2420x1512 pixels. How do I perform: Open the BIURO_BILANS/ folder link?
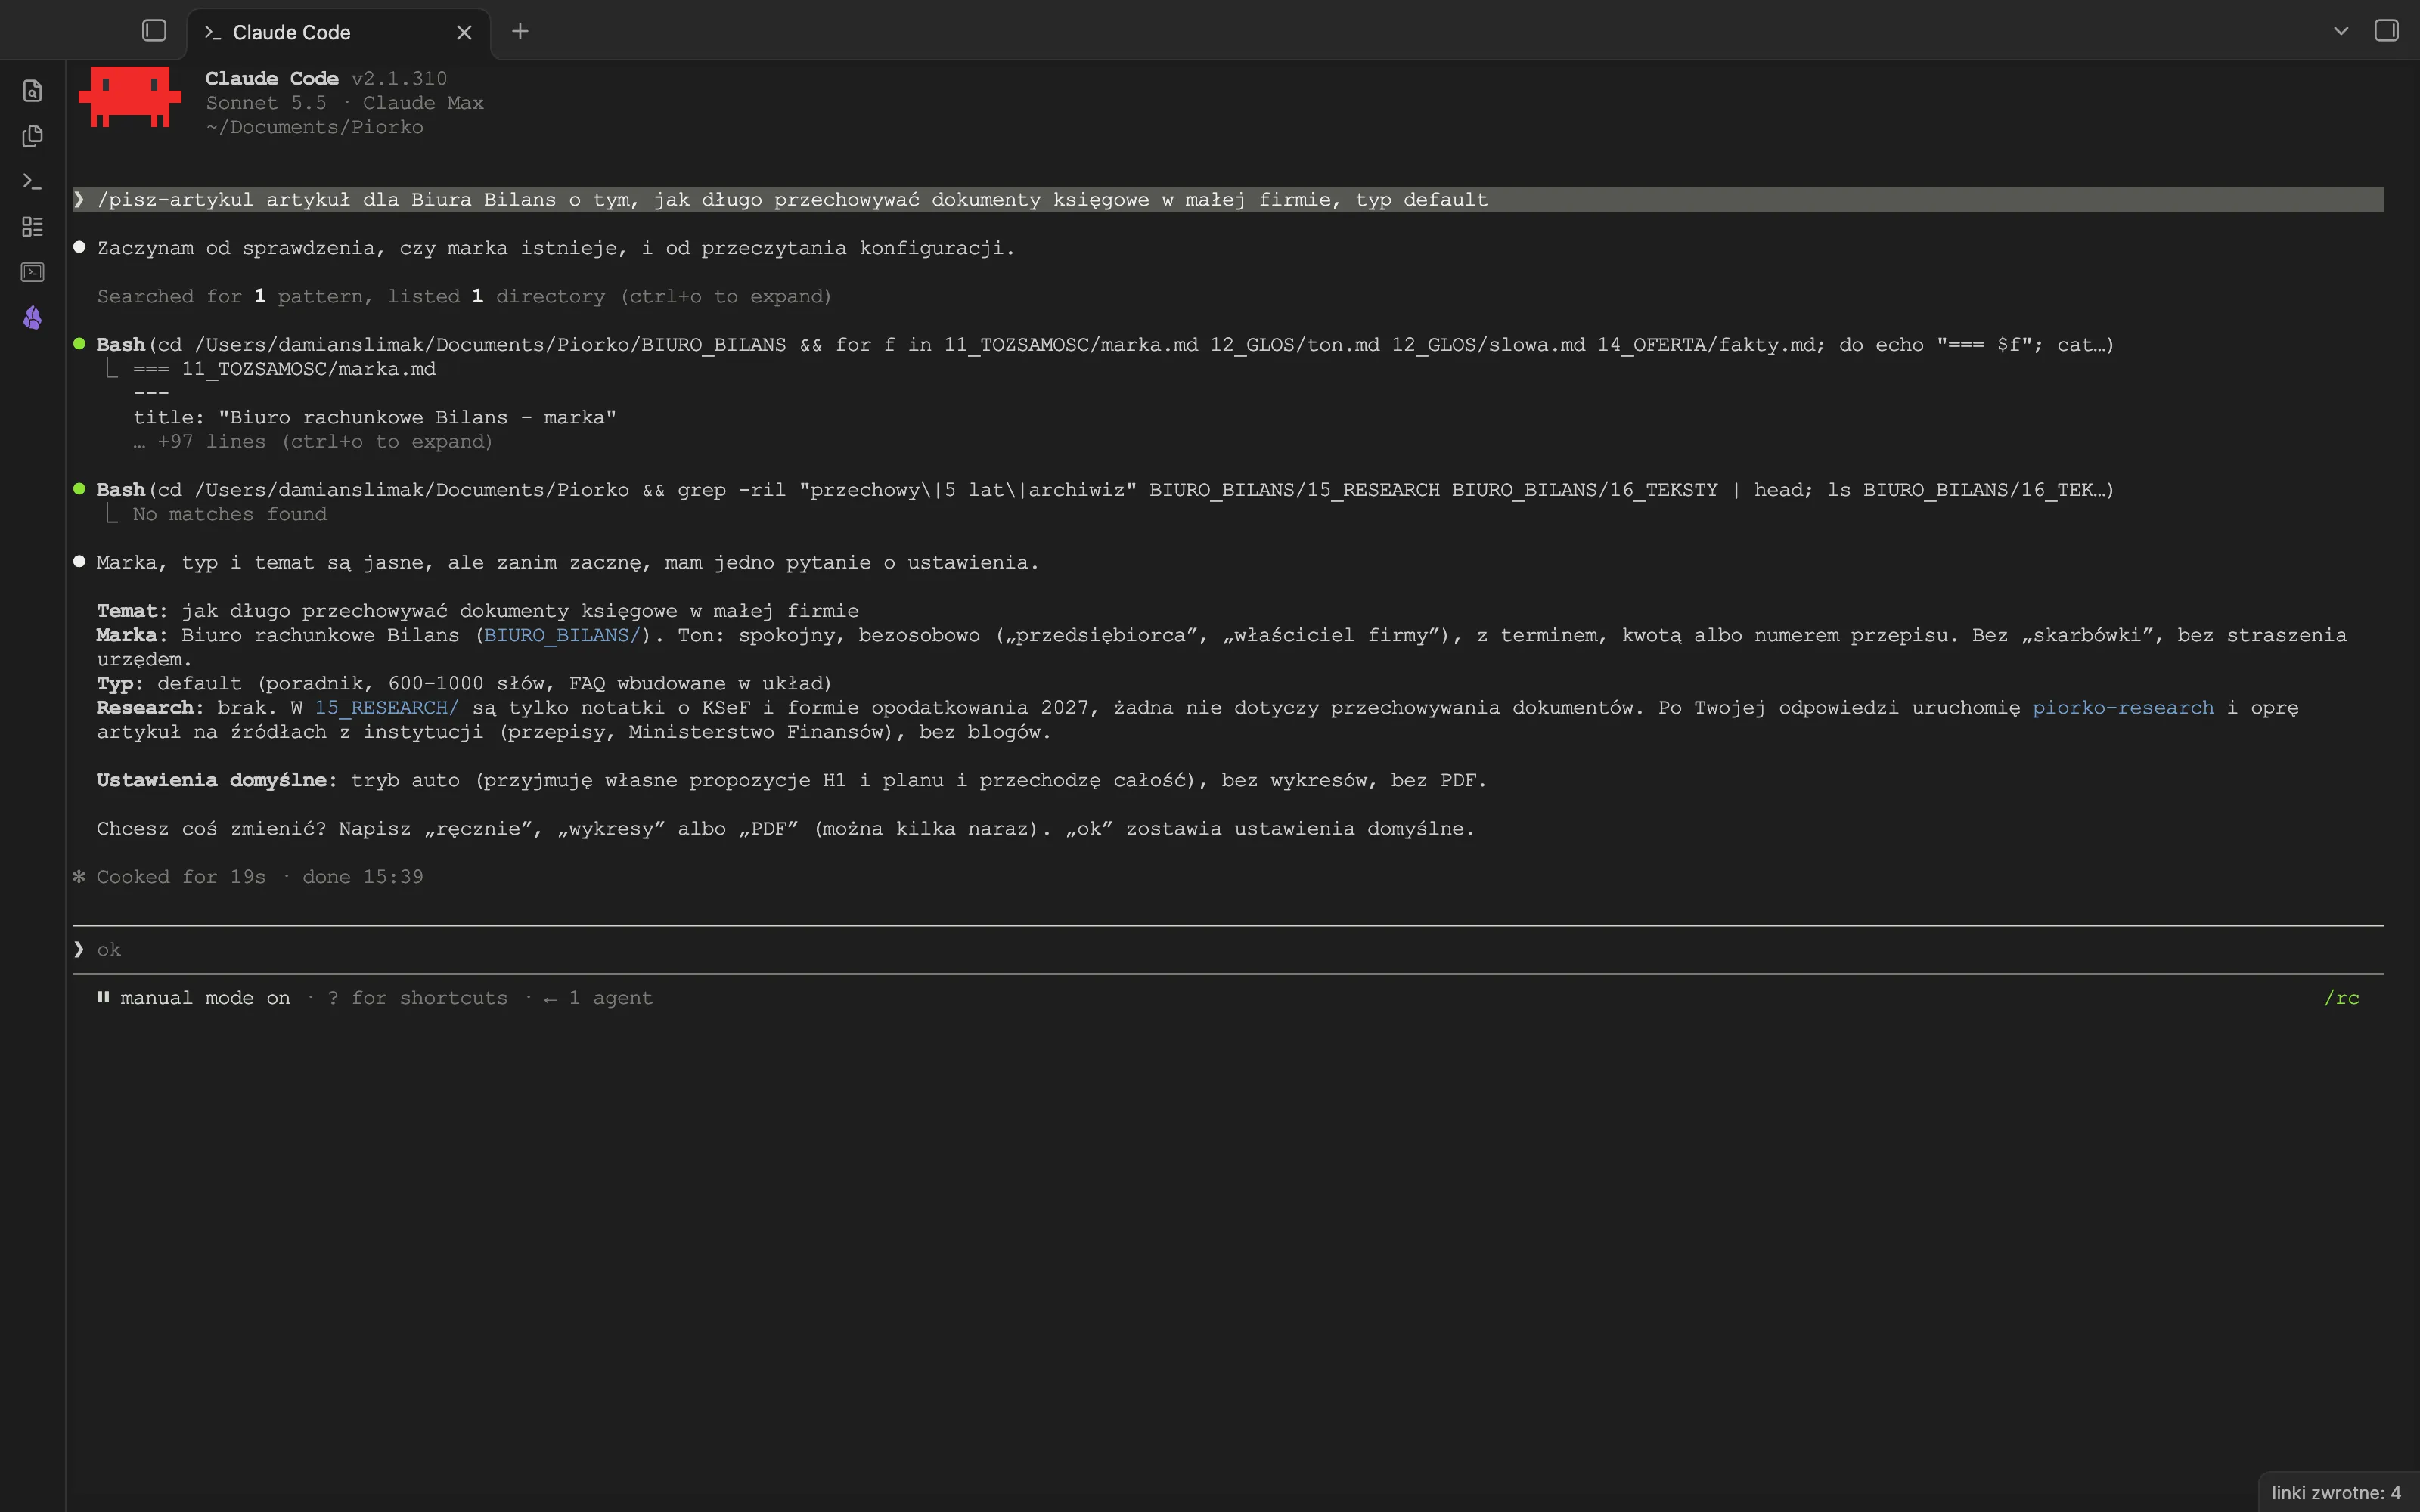(562, 635)
